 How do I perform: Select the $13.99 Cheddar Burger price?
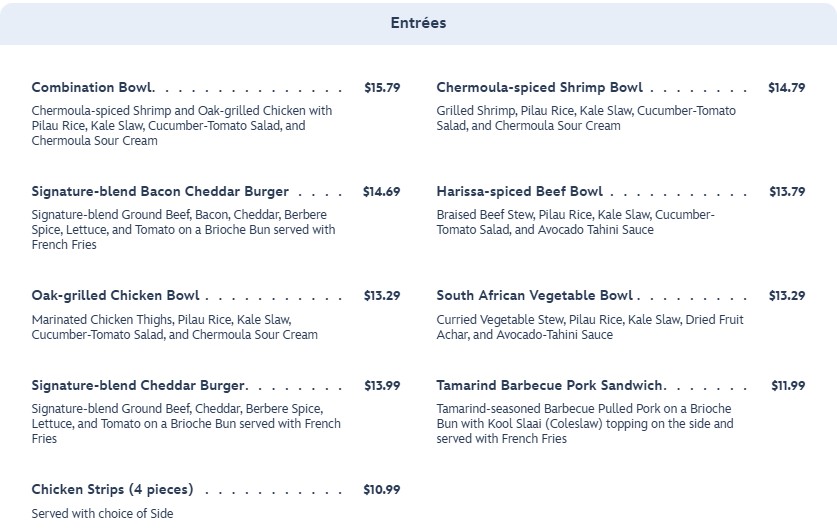pos(382,386)
